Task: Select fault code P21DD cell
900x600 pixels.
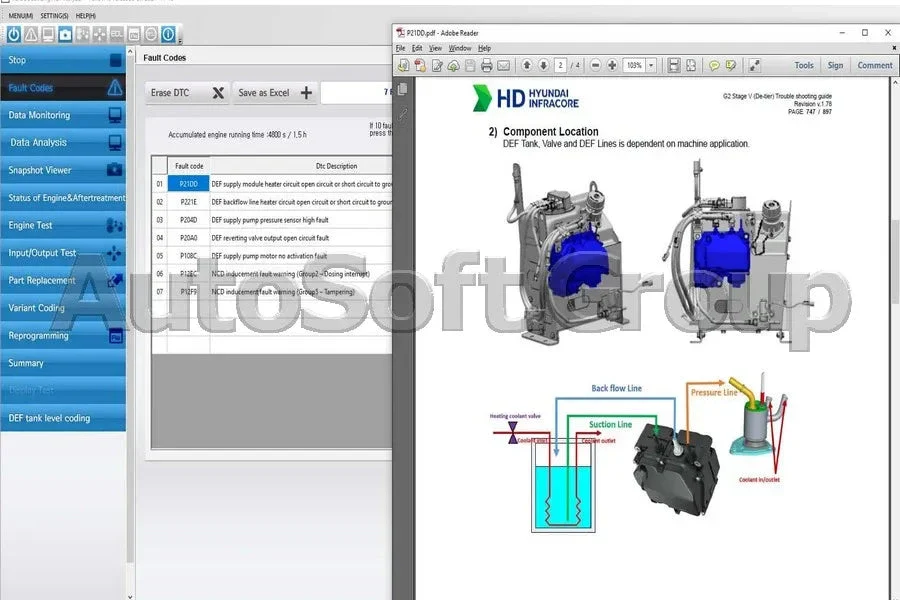Action: pos(188,184)
